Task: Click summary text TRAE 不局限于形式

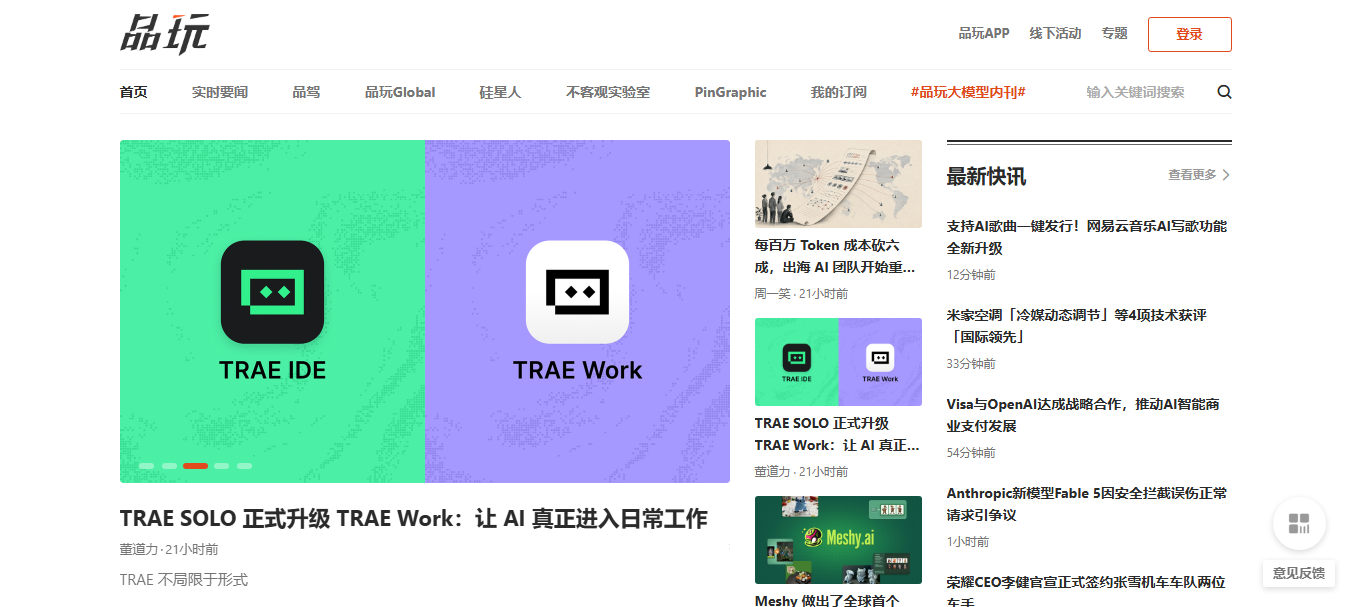Action: 184,579
